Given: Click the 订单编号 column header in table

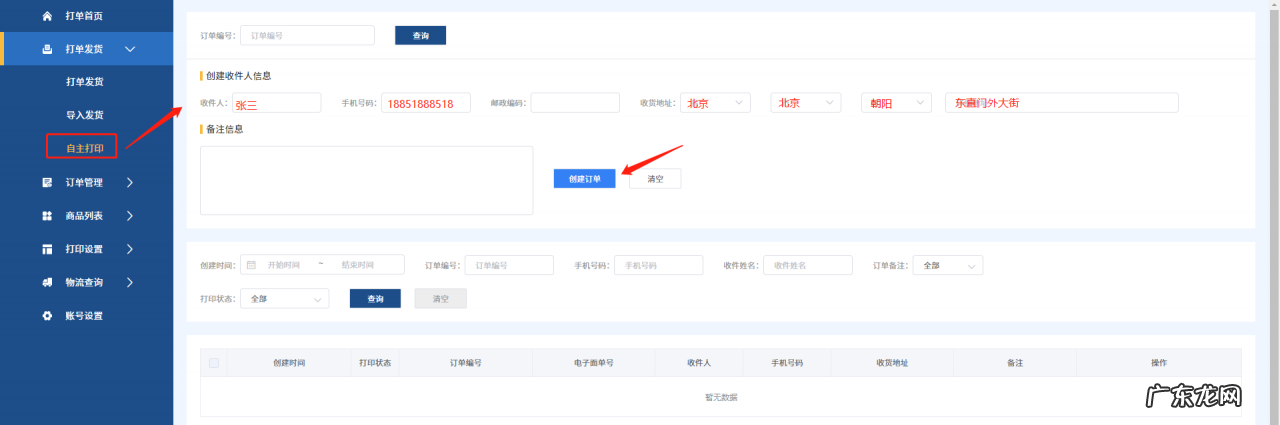Looking at the screenshot, I should pos(466,363).
